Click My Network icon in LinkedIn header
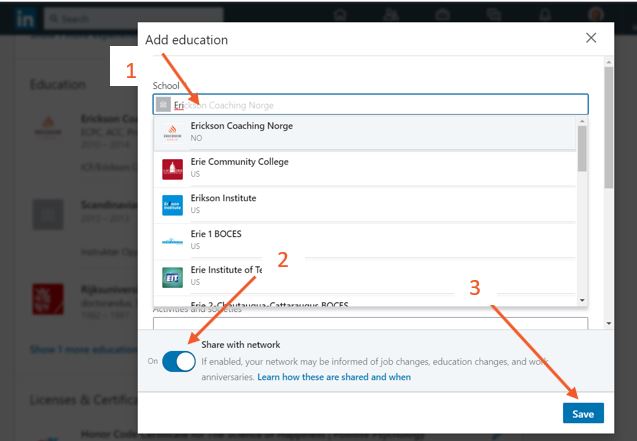637x441 pixels. click(x=391, y=15)
